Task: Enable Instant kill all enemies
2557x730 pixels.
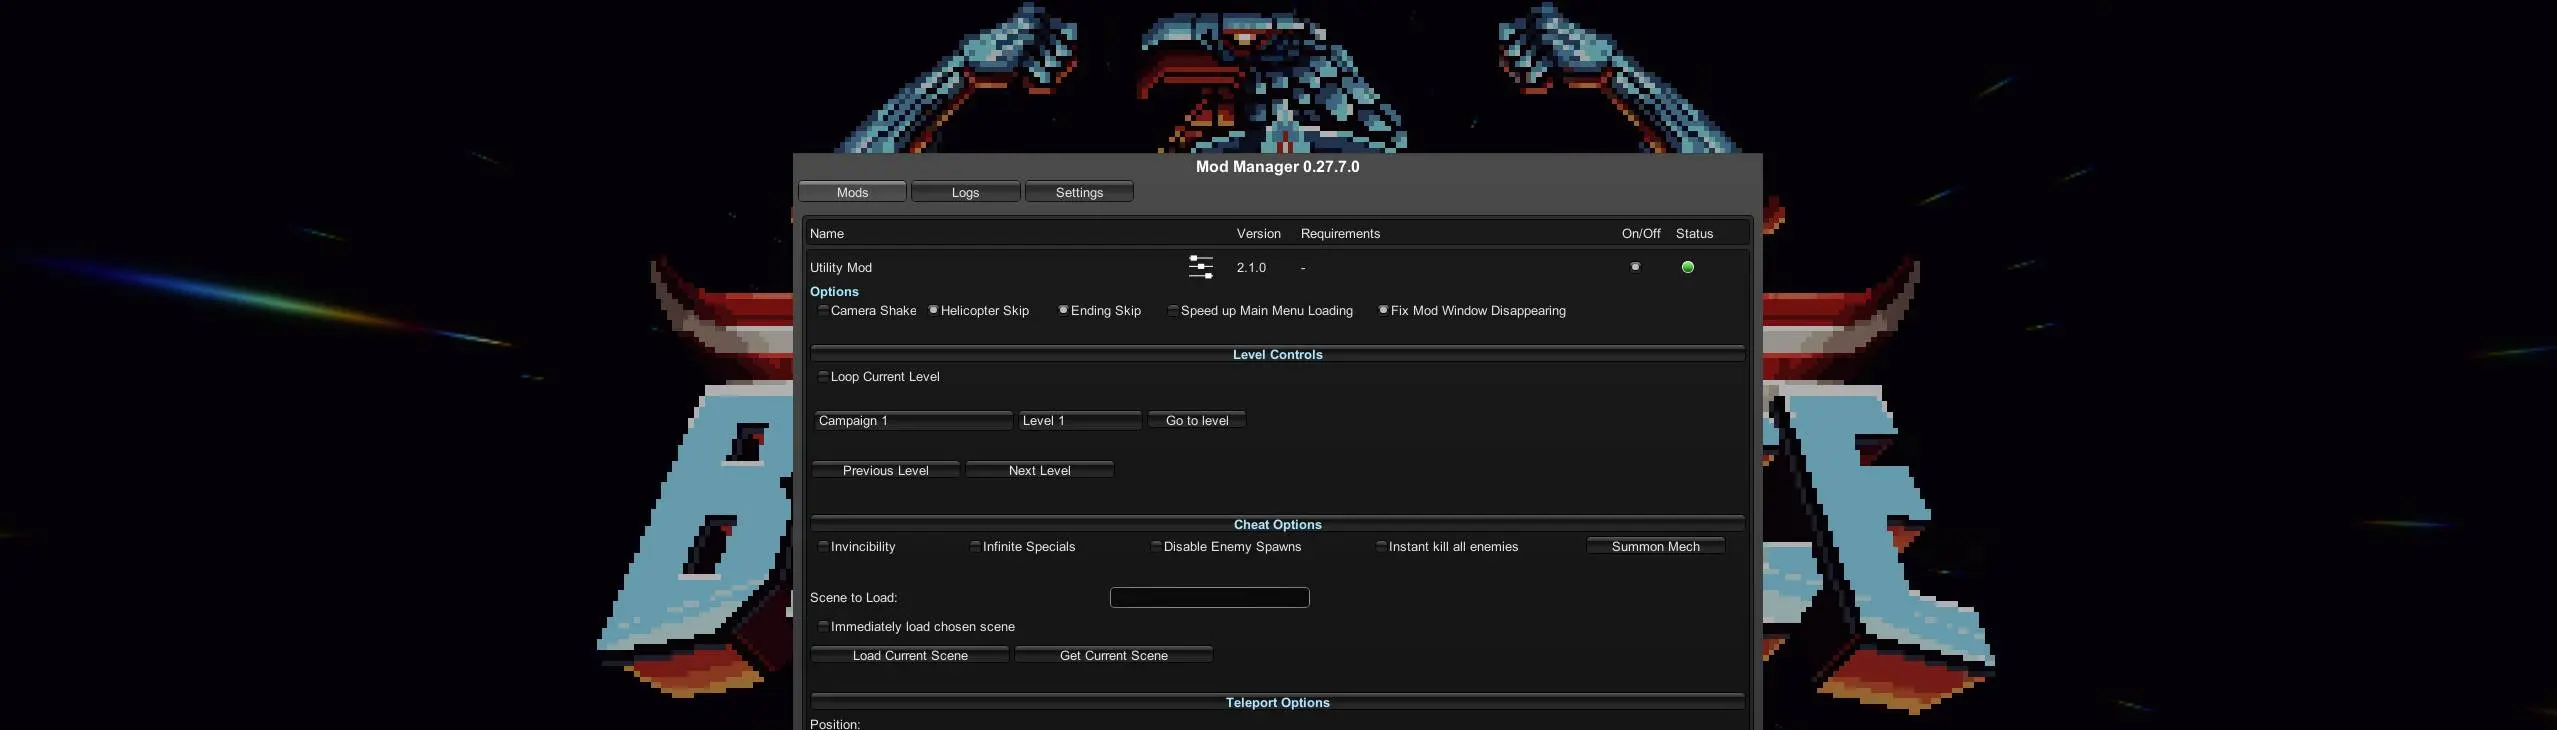Action: pyautogui.click(x=1381, y=546)
